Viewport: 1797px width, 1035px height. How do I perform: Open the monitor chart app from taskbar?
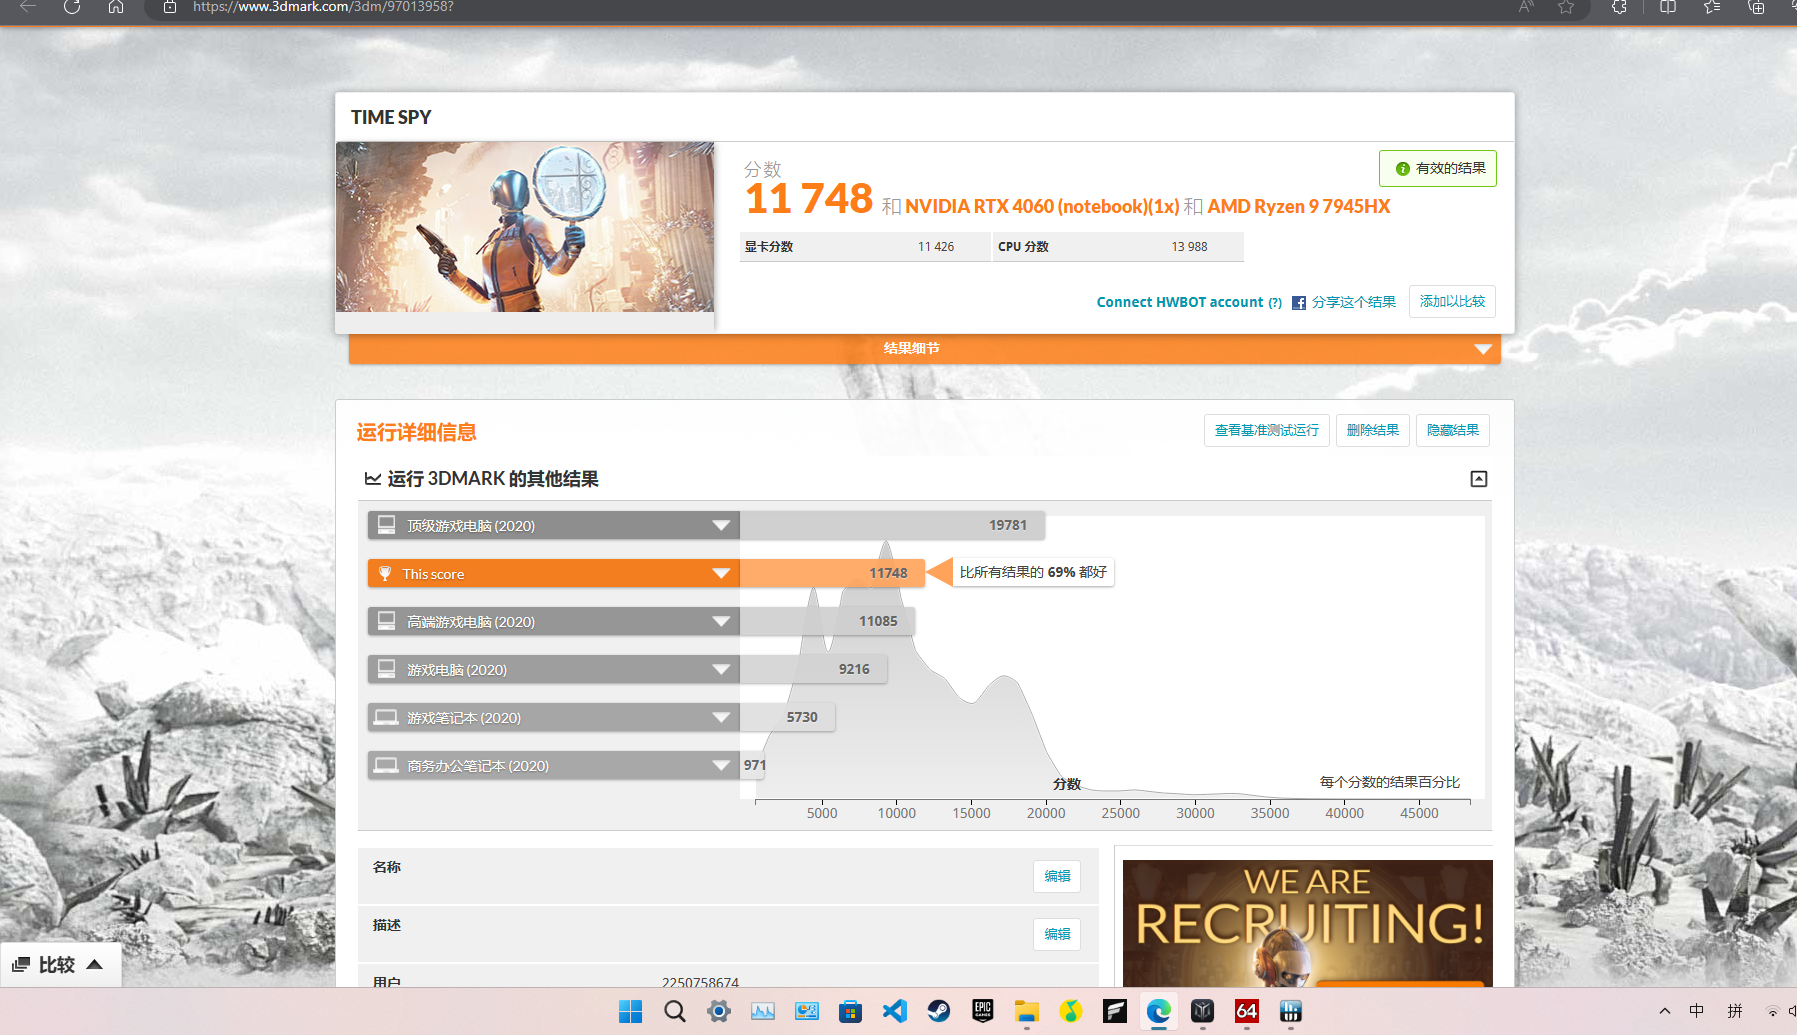click(763, 1011)
